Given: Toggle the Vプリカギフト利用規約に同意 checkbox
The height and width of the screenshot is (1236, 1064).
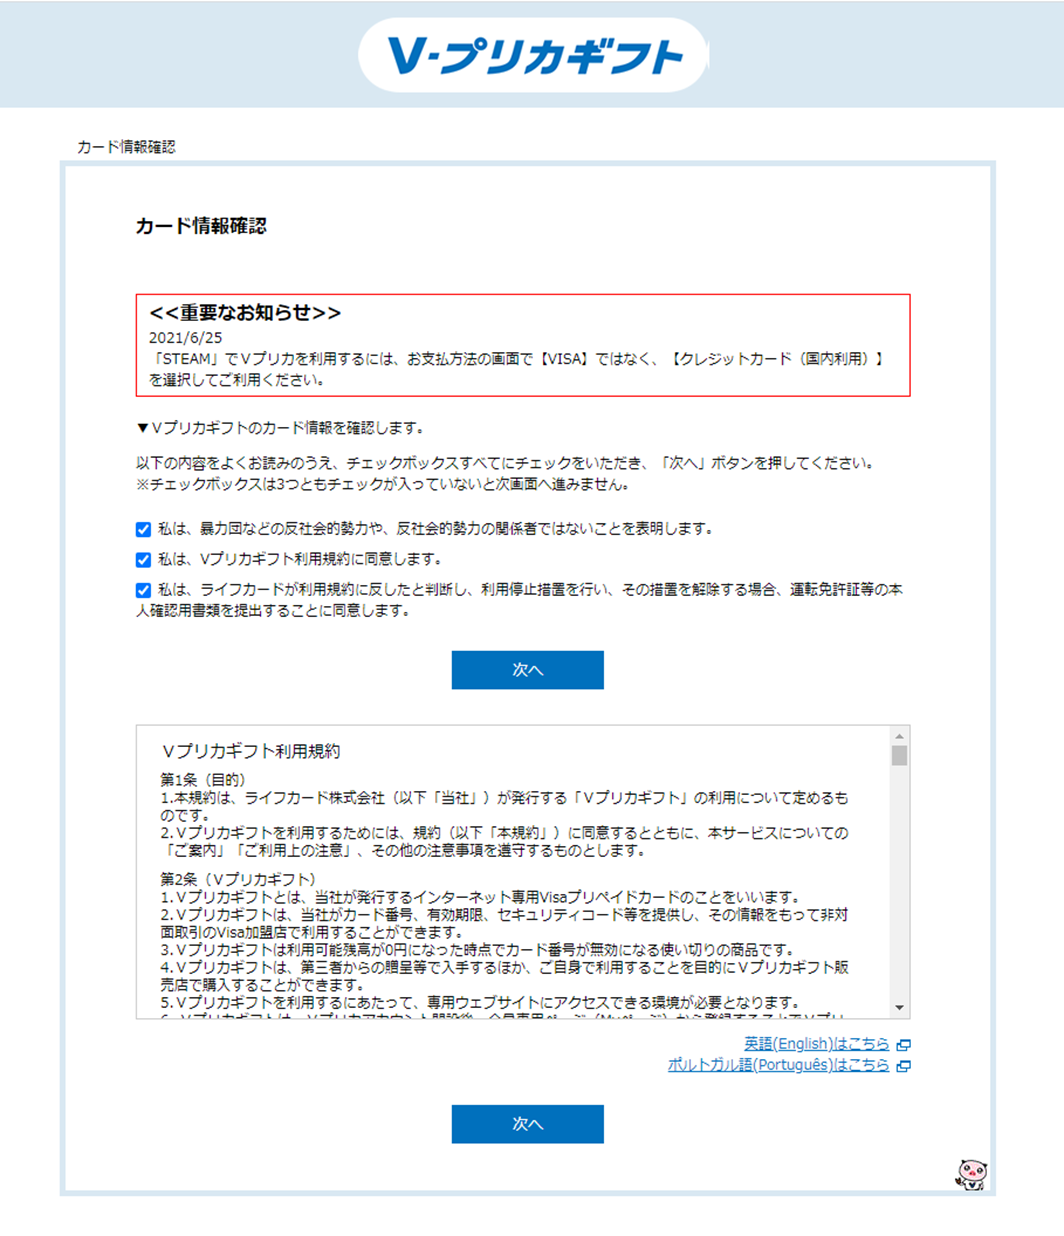Looking at the screenshot, I should tap(143, 560).
